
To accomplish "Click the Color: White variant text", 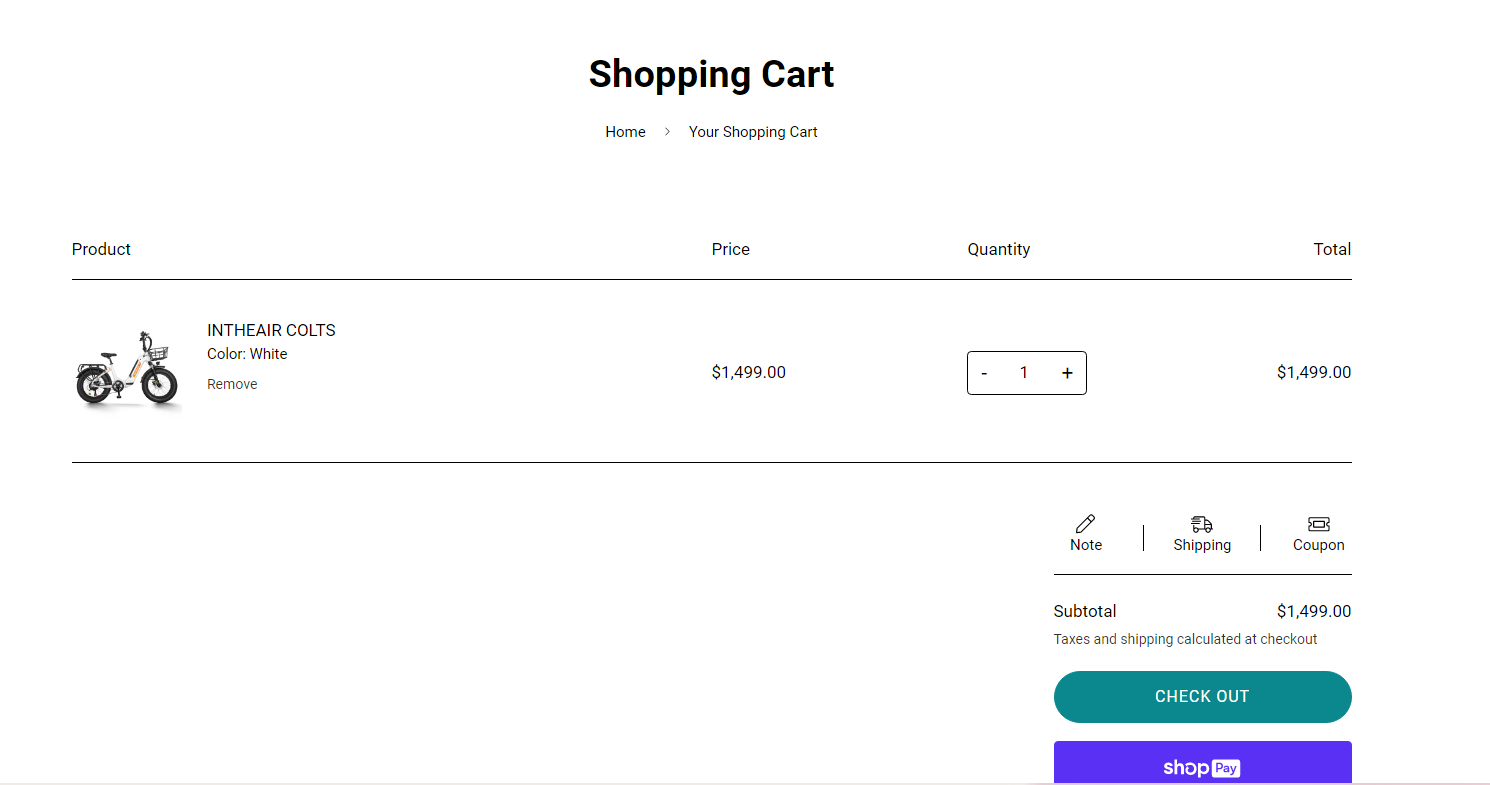I will 247,354.
